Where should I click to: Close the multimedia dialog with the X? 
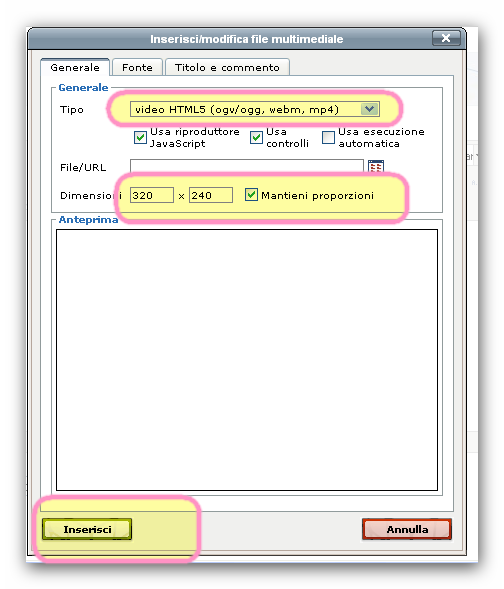[x=446, y=38]
